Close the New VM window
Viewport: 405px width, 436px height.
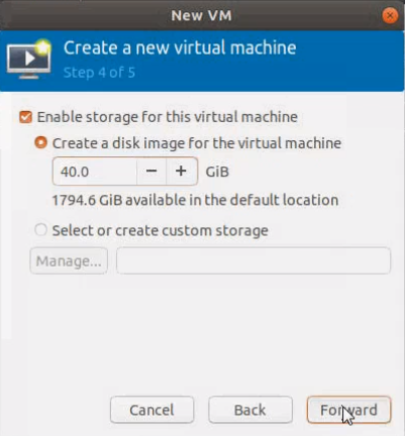390,15
